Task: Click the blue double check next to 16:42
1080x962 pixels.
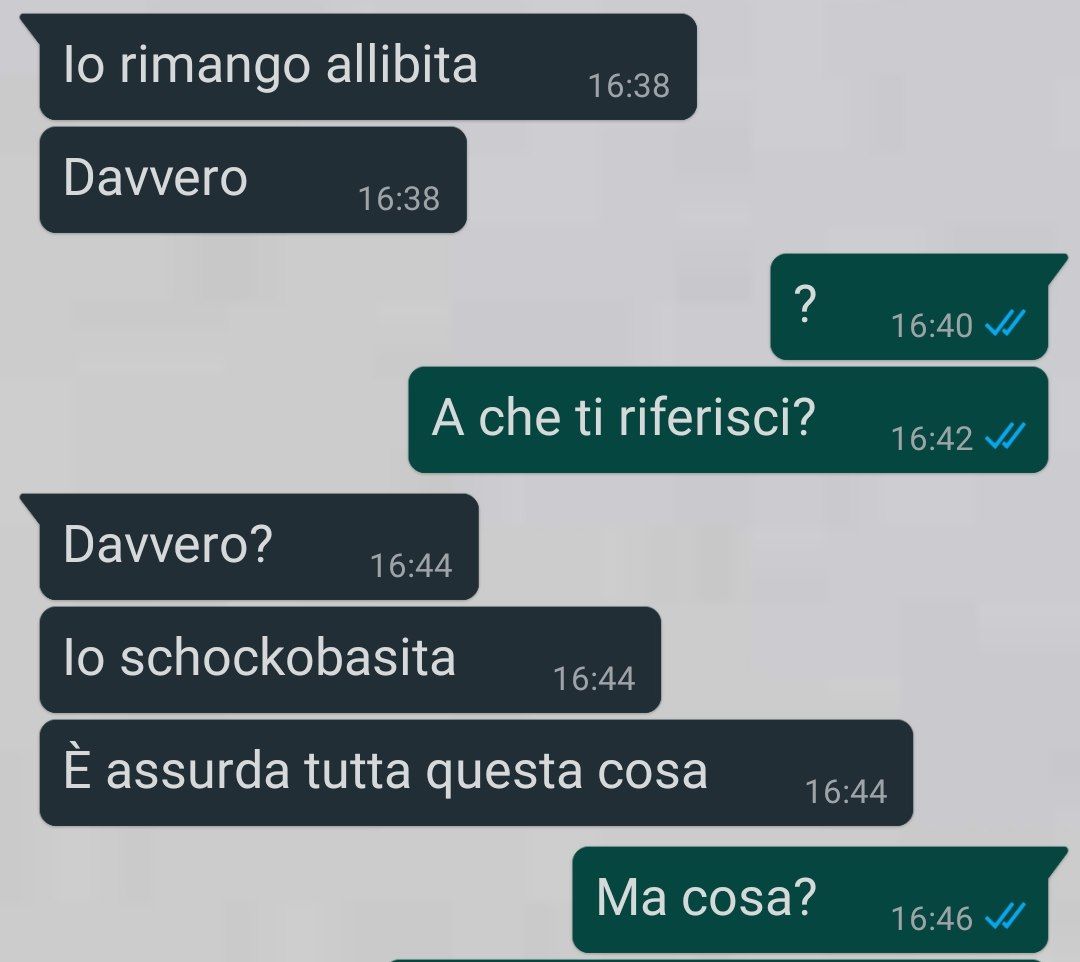Action: pos(1006,435)
